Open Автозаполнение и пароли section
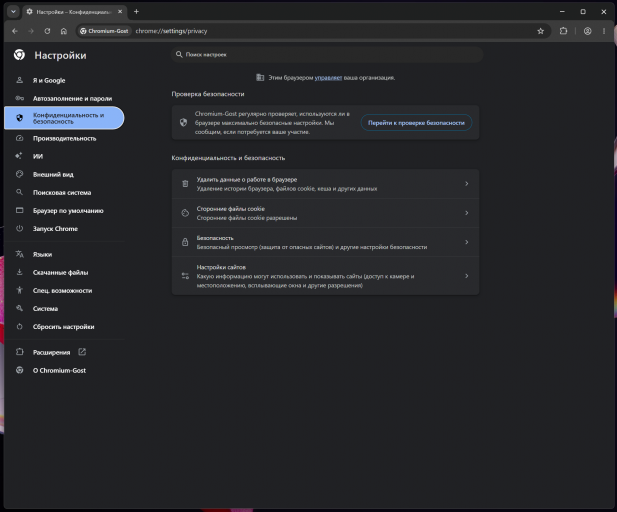 point(64,98)
